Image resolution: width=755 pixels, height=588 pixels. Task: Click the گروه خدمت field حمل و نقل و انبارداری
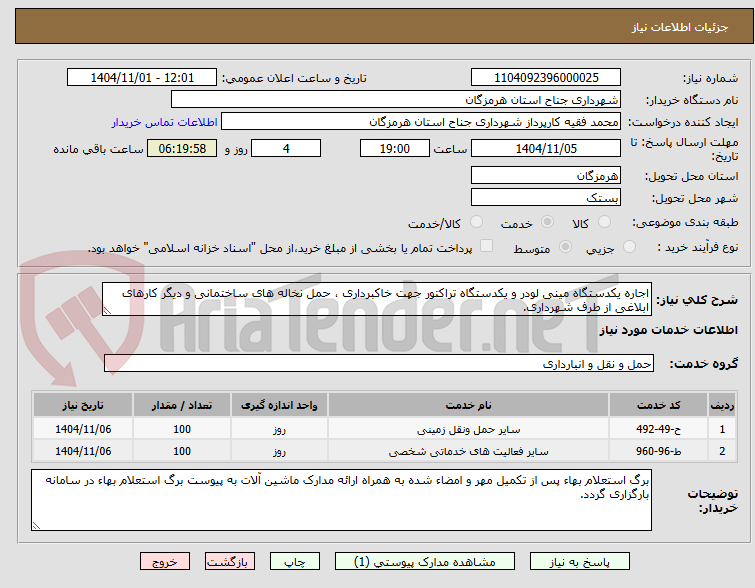point(378,364)
